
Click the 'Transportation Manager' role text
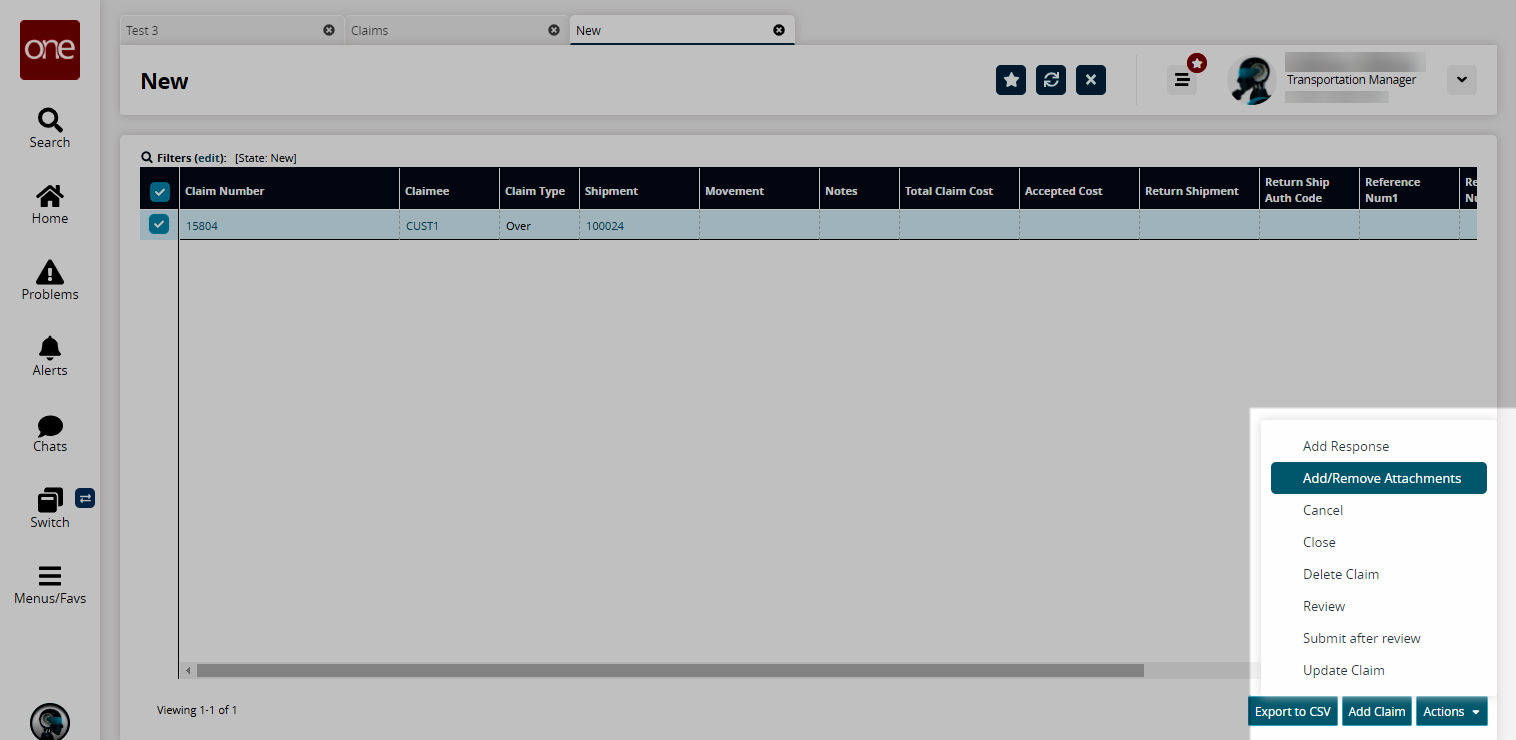click(1351, 80)
